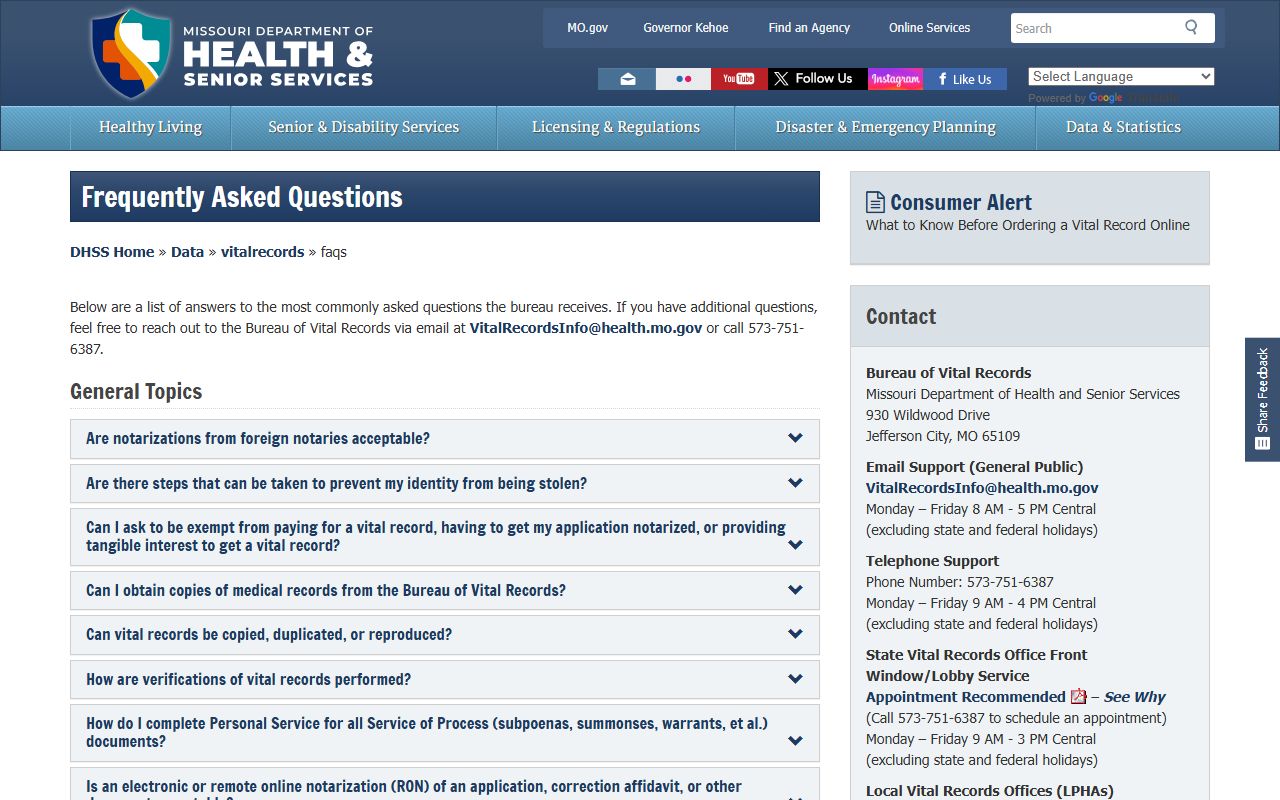1280x800 pixels.
Task: Expand the identity theft prevention question
Action: (x=445, y=483)
